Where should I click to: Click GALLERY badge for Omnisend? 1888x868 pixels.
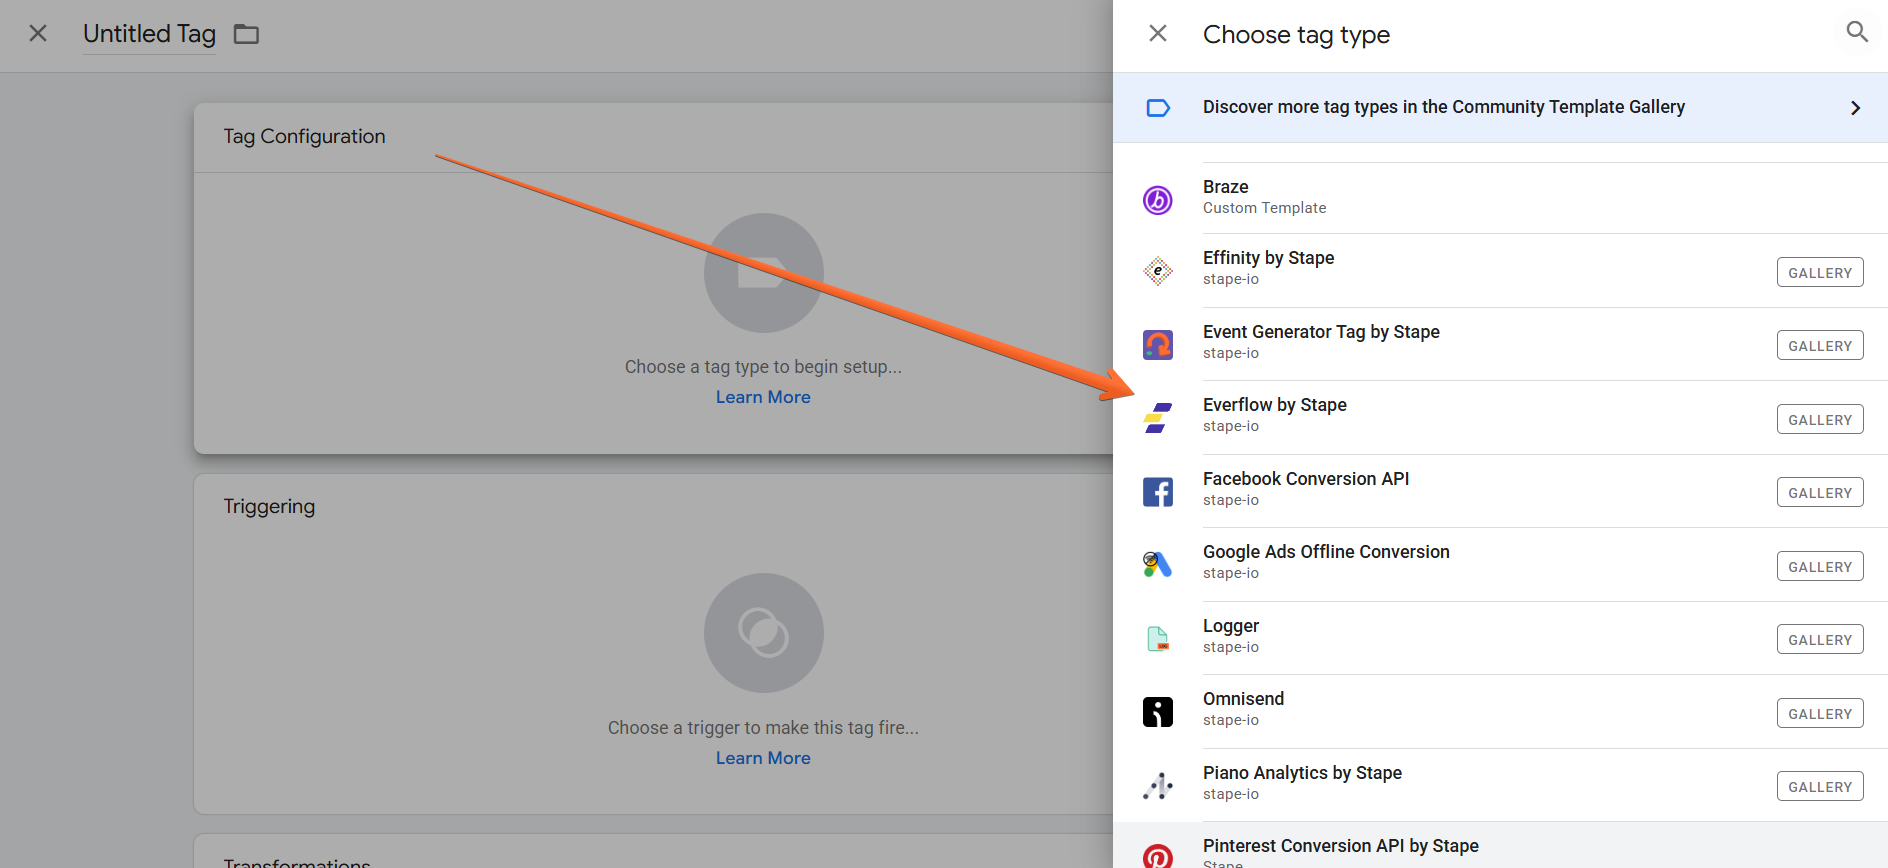[1820, 713]
